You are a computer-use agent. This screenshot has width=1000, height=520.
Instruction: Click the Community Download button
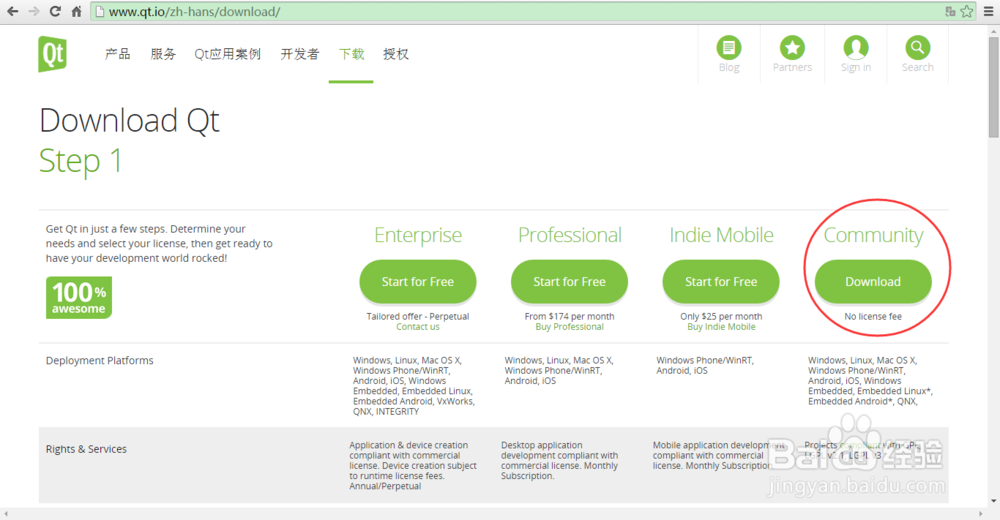coord(873,281)
